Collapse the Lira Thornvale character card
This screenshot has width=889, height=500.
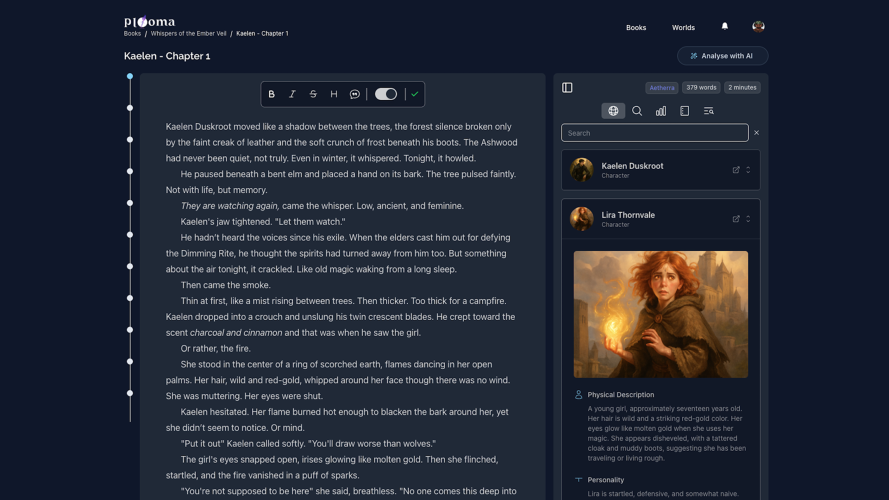(748, 219)
